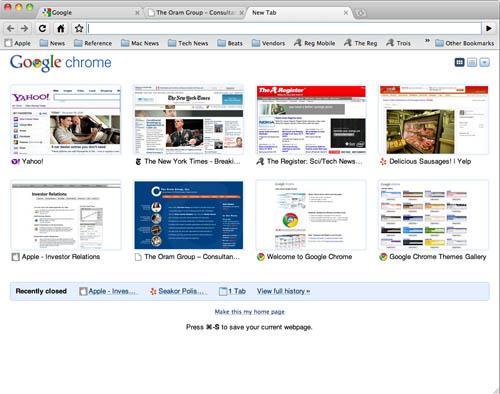This screenshot has height=394, width=500.
Task: Reload the page with the refresh icon
Action: (42, 29)
